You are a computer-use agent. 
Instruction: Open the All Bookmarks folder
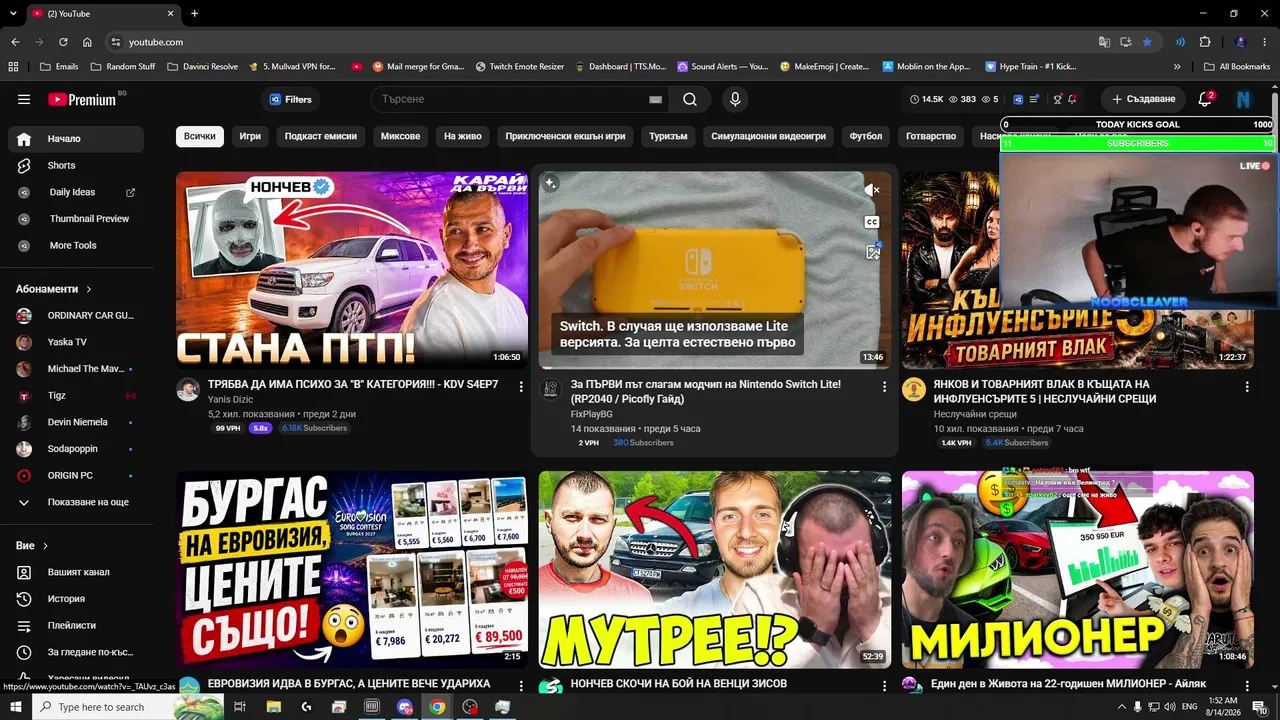(1238, 67)
